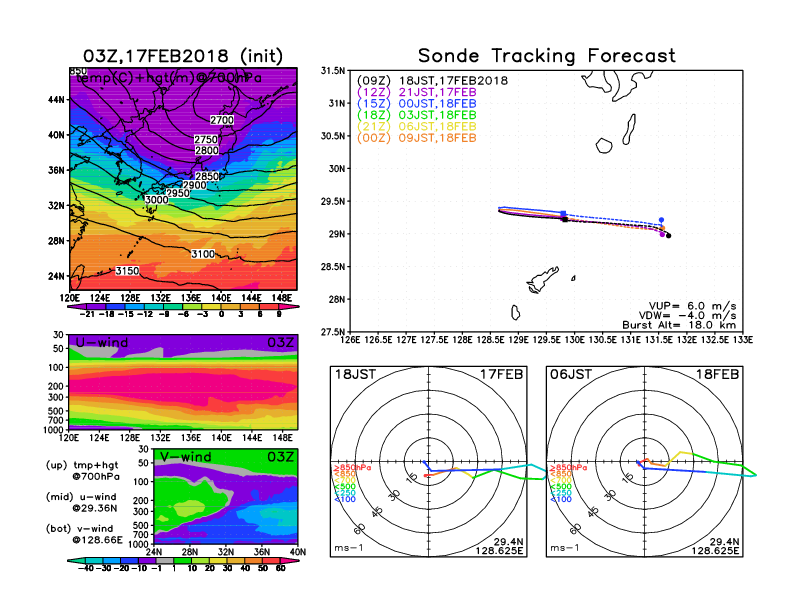Click "06JST" on the right hodograph
792x612 pixels.
[x=571, y=375]
